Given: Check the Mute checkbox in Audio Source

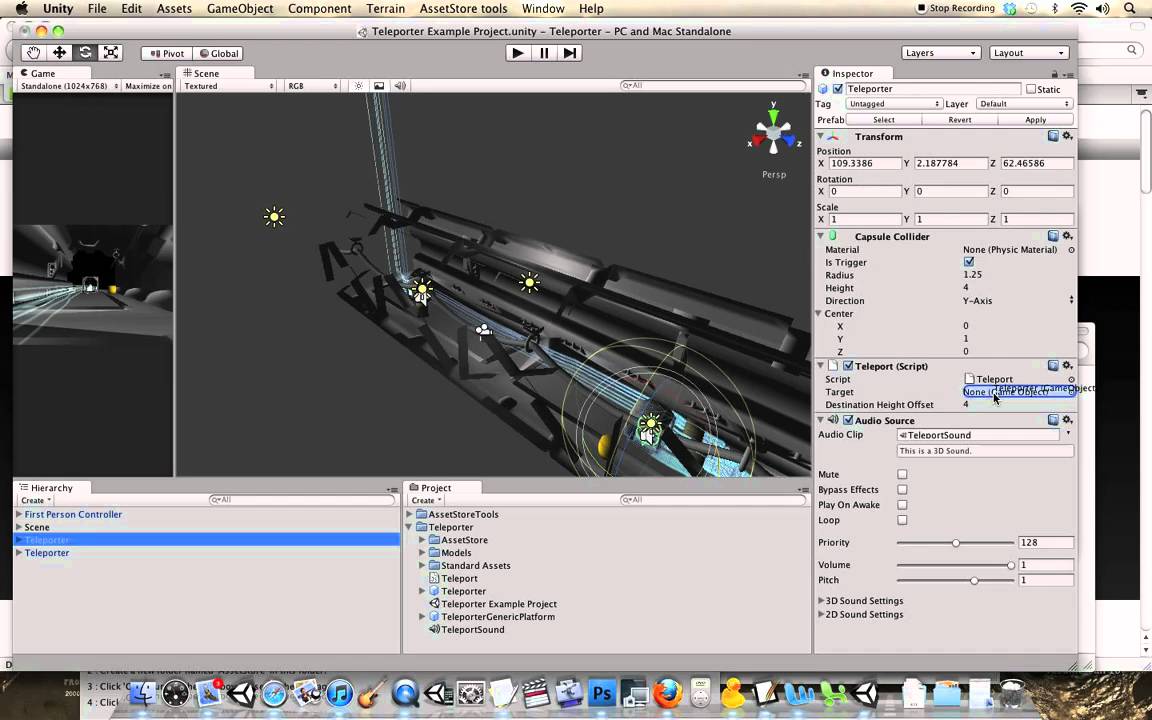Looking at the screenshot, I should tap(903, 474).
